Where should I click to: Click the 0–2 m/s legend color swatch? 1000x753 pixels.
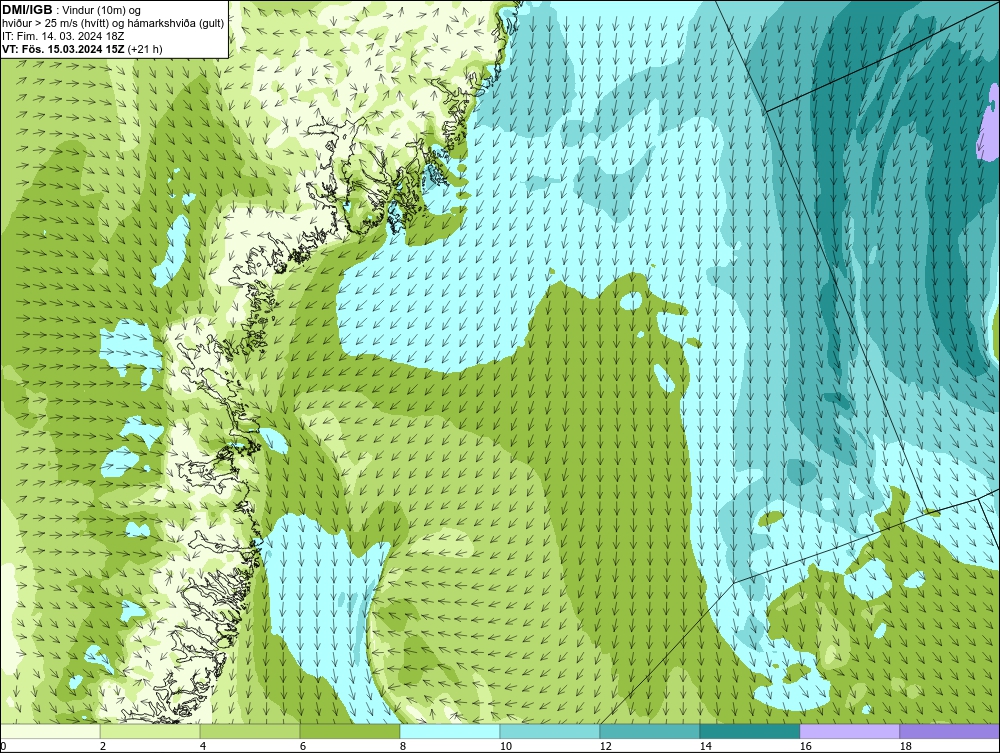50,731
